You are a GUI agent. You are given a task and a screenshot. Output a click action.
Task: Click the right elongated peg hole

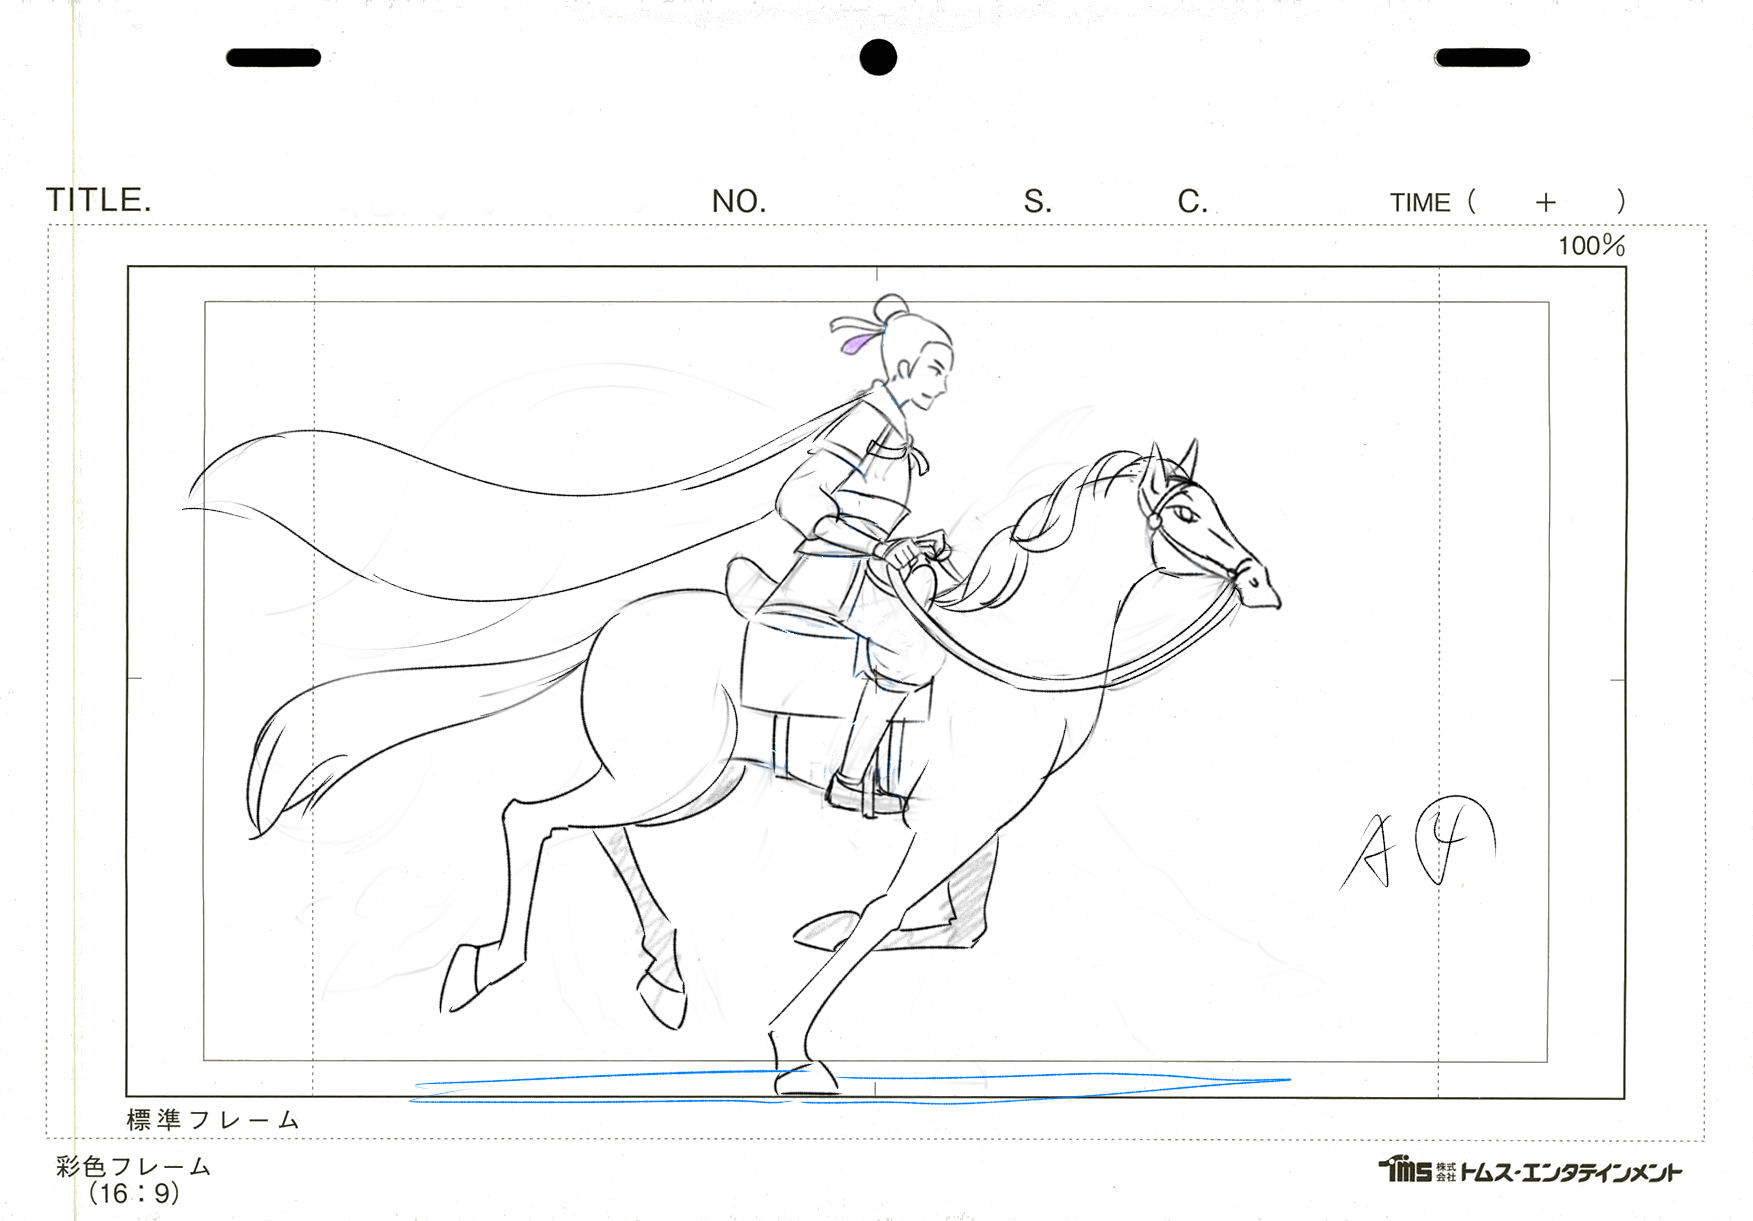pyautogui.click(x=1482, y=58)
